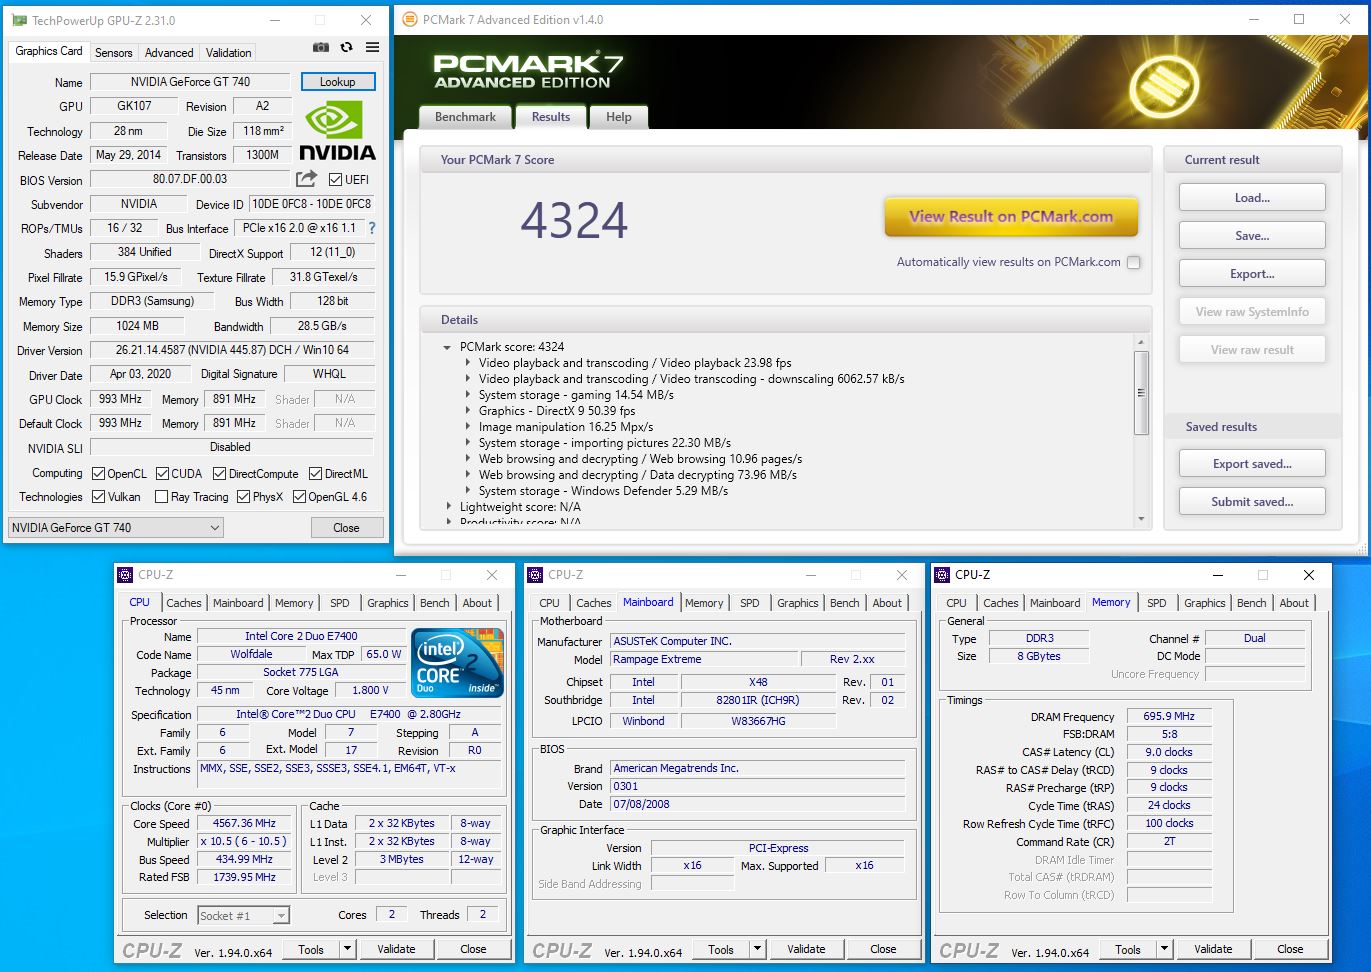Viewport: 1371px width, 972px height.
Task: Collapse the PCMark score tree node
Action: tap(447, 347)
